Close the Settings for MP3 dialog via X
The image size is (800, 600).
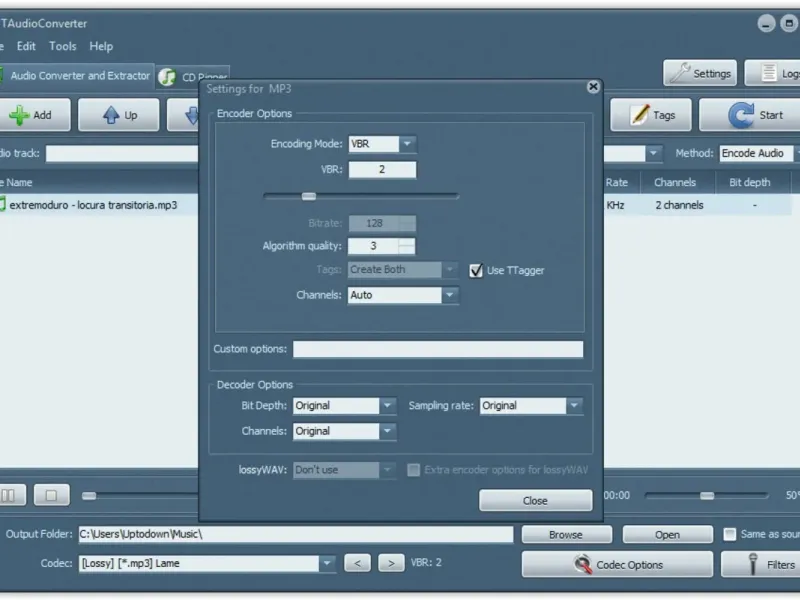point(593,87)
